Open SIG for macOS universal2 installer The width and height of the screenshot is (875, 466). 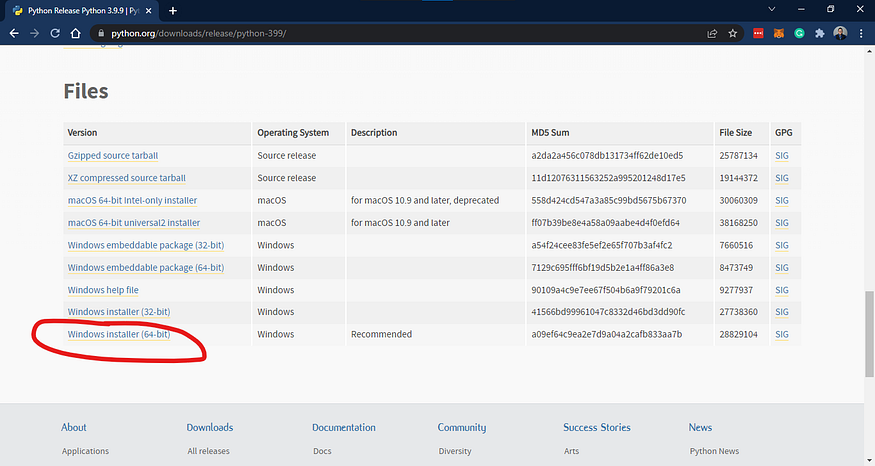[x=782, y=223]
